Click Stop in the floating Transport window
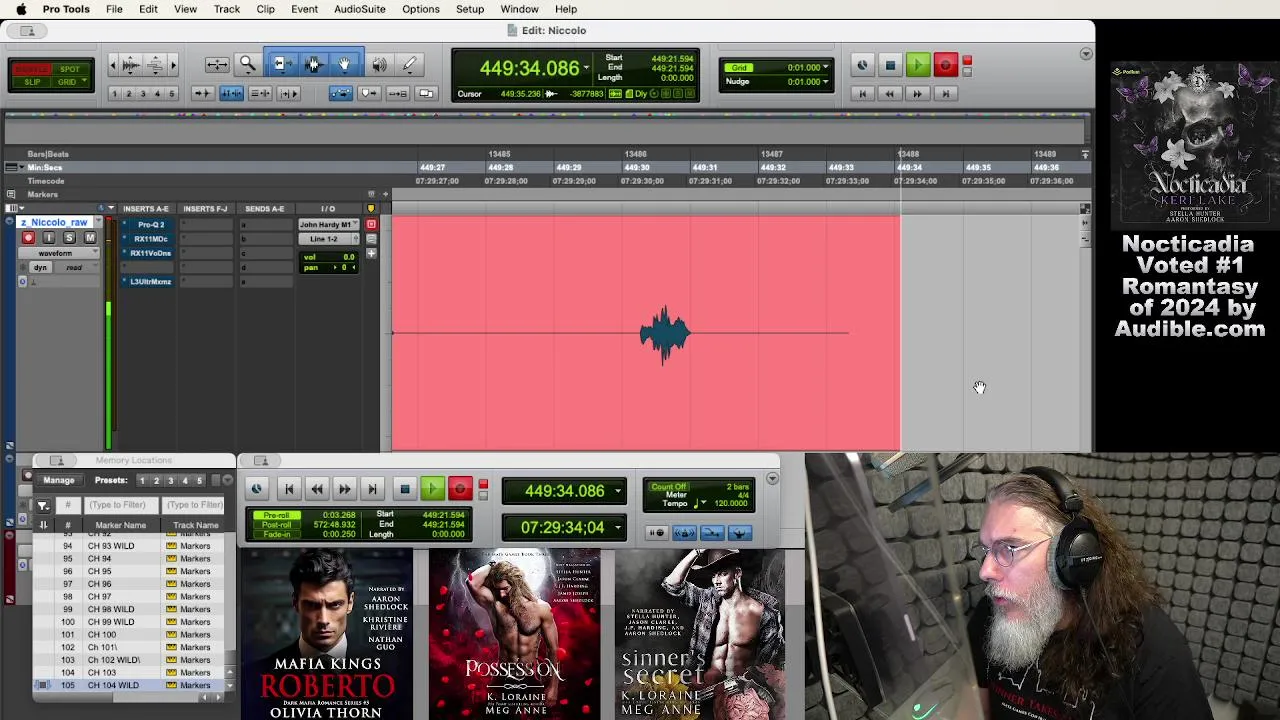 [404, 489]
